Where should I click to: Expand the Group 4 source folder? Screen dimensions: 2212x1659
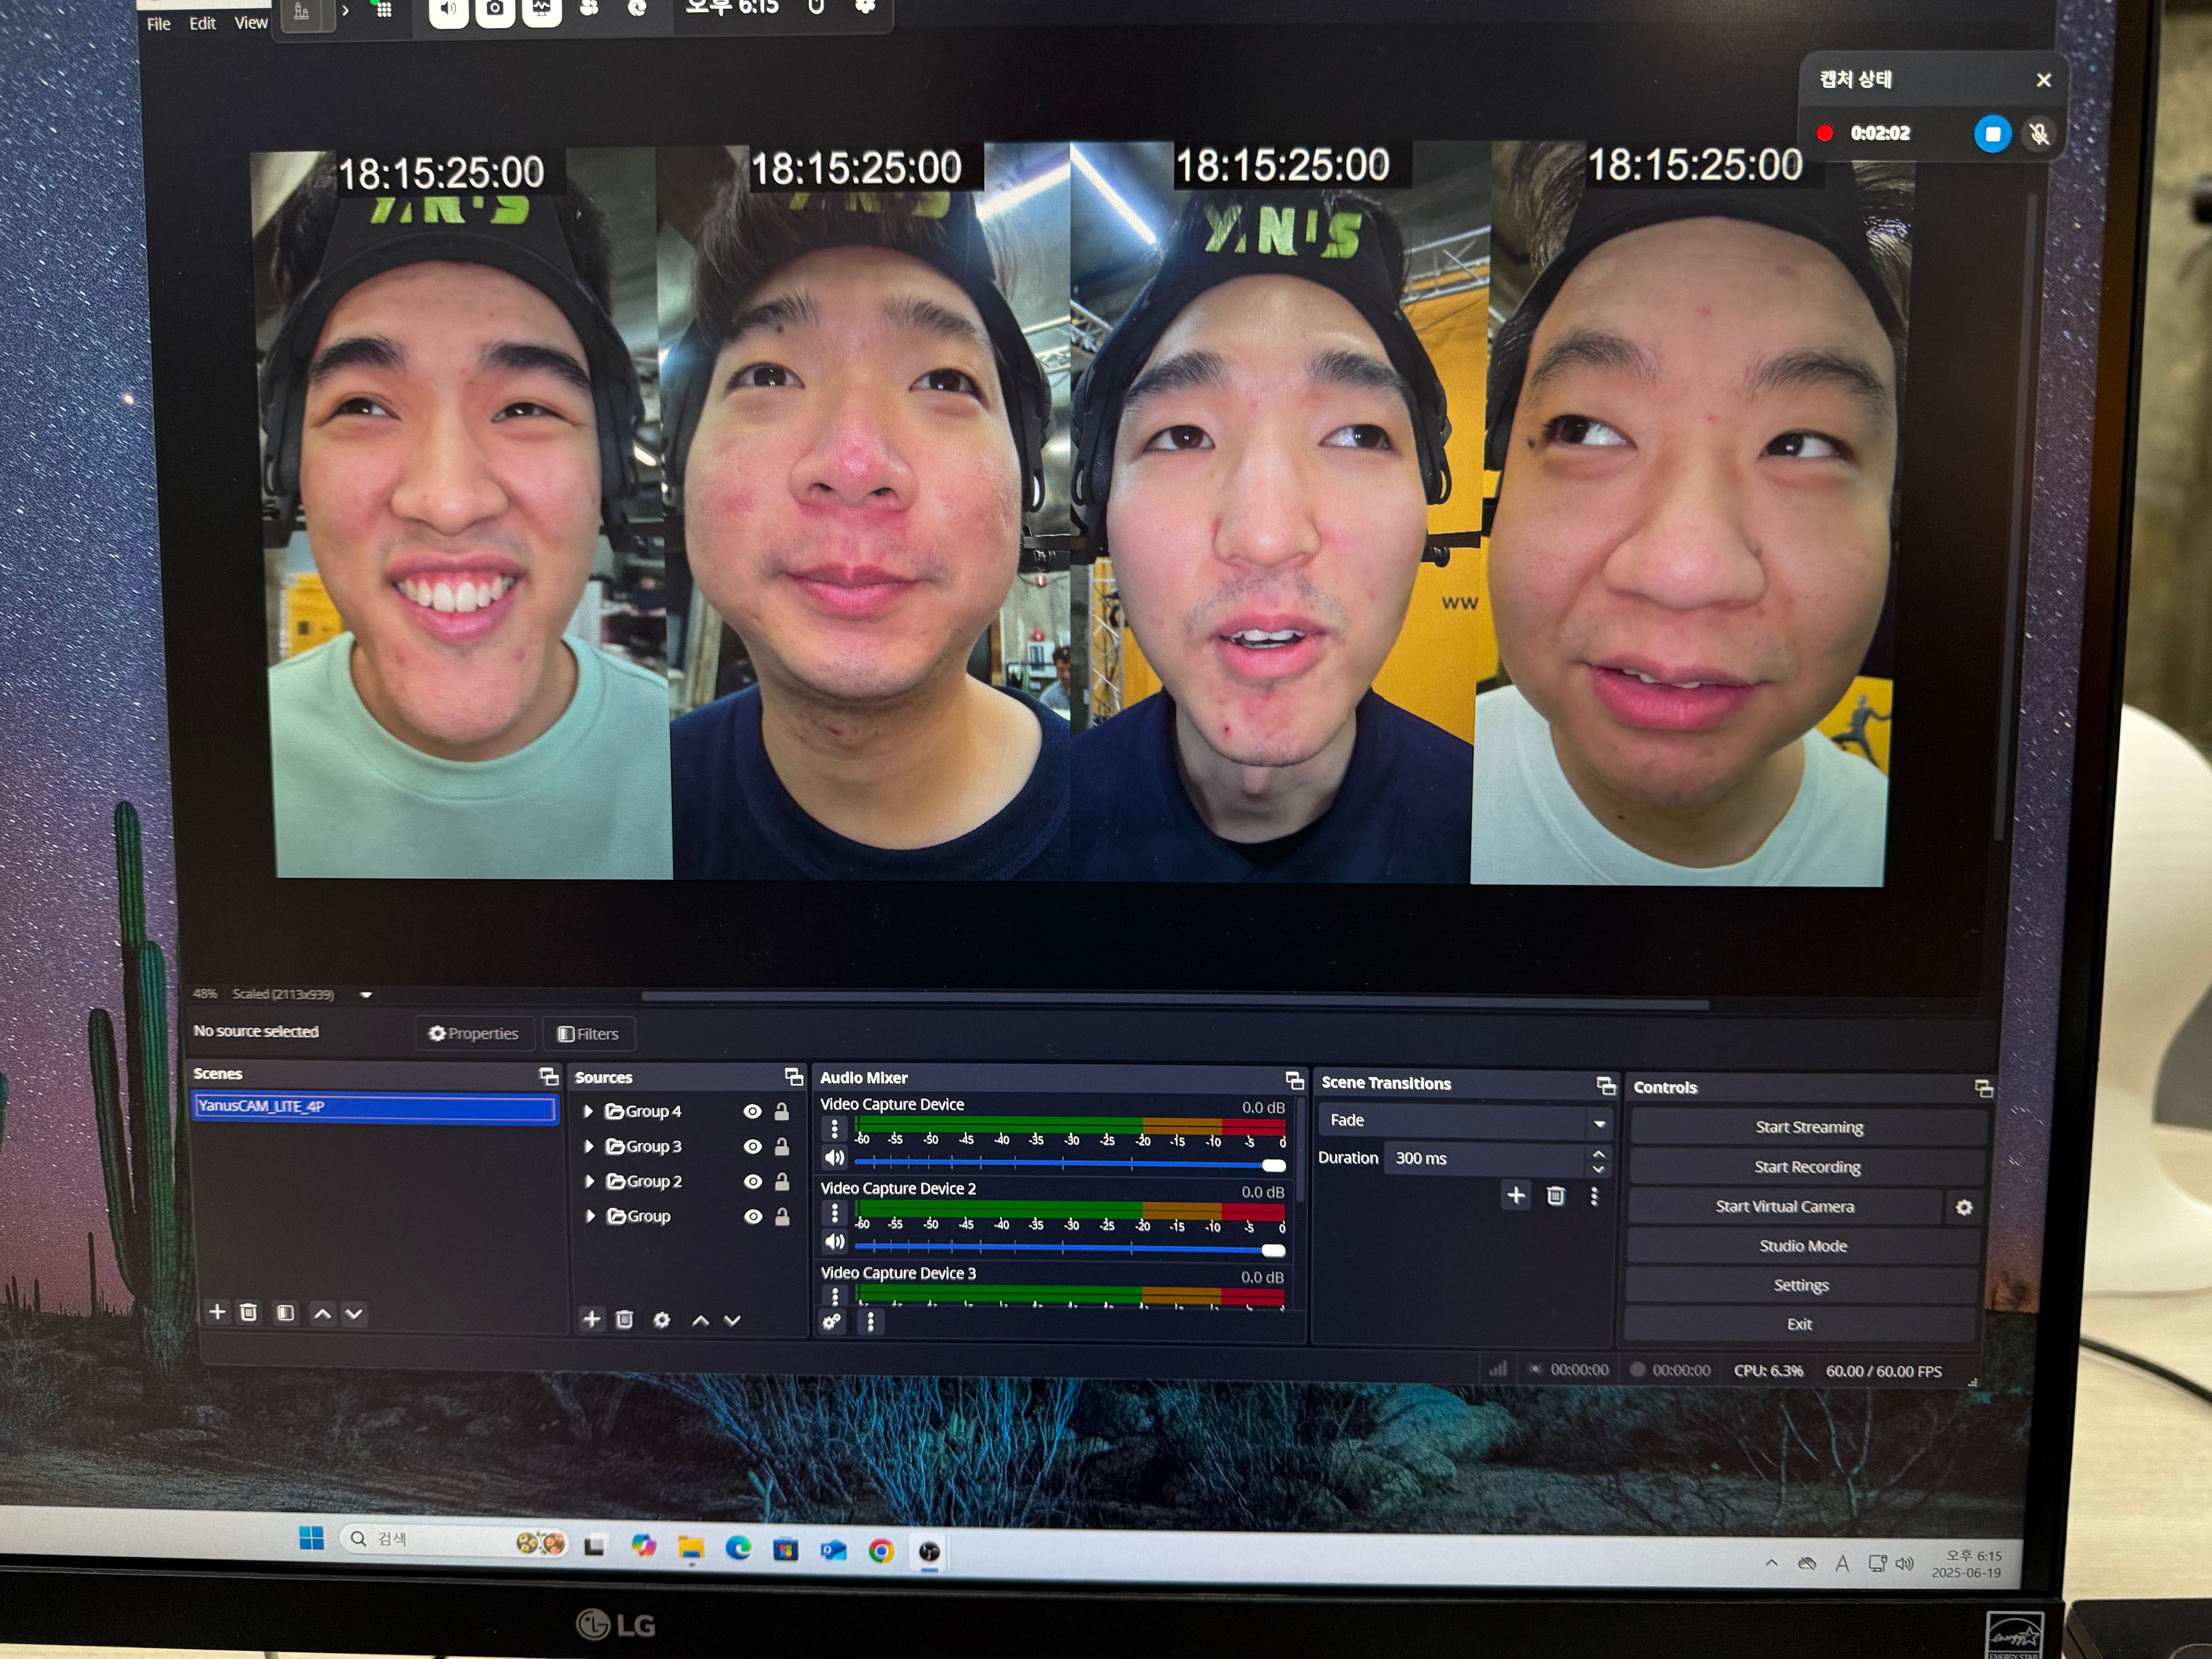point(589,1111)
